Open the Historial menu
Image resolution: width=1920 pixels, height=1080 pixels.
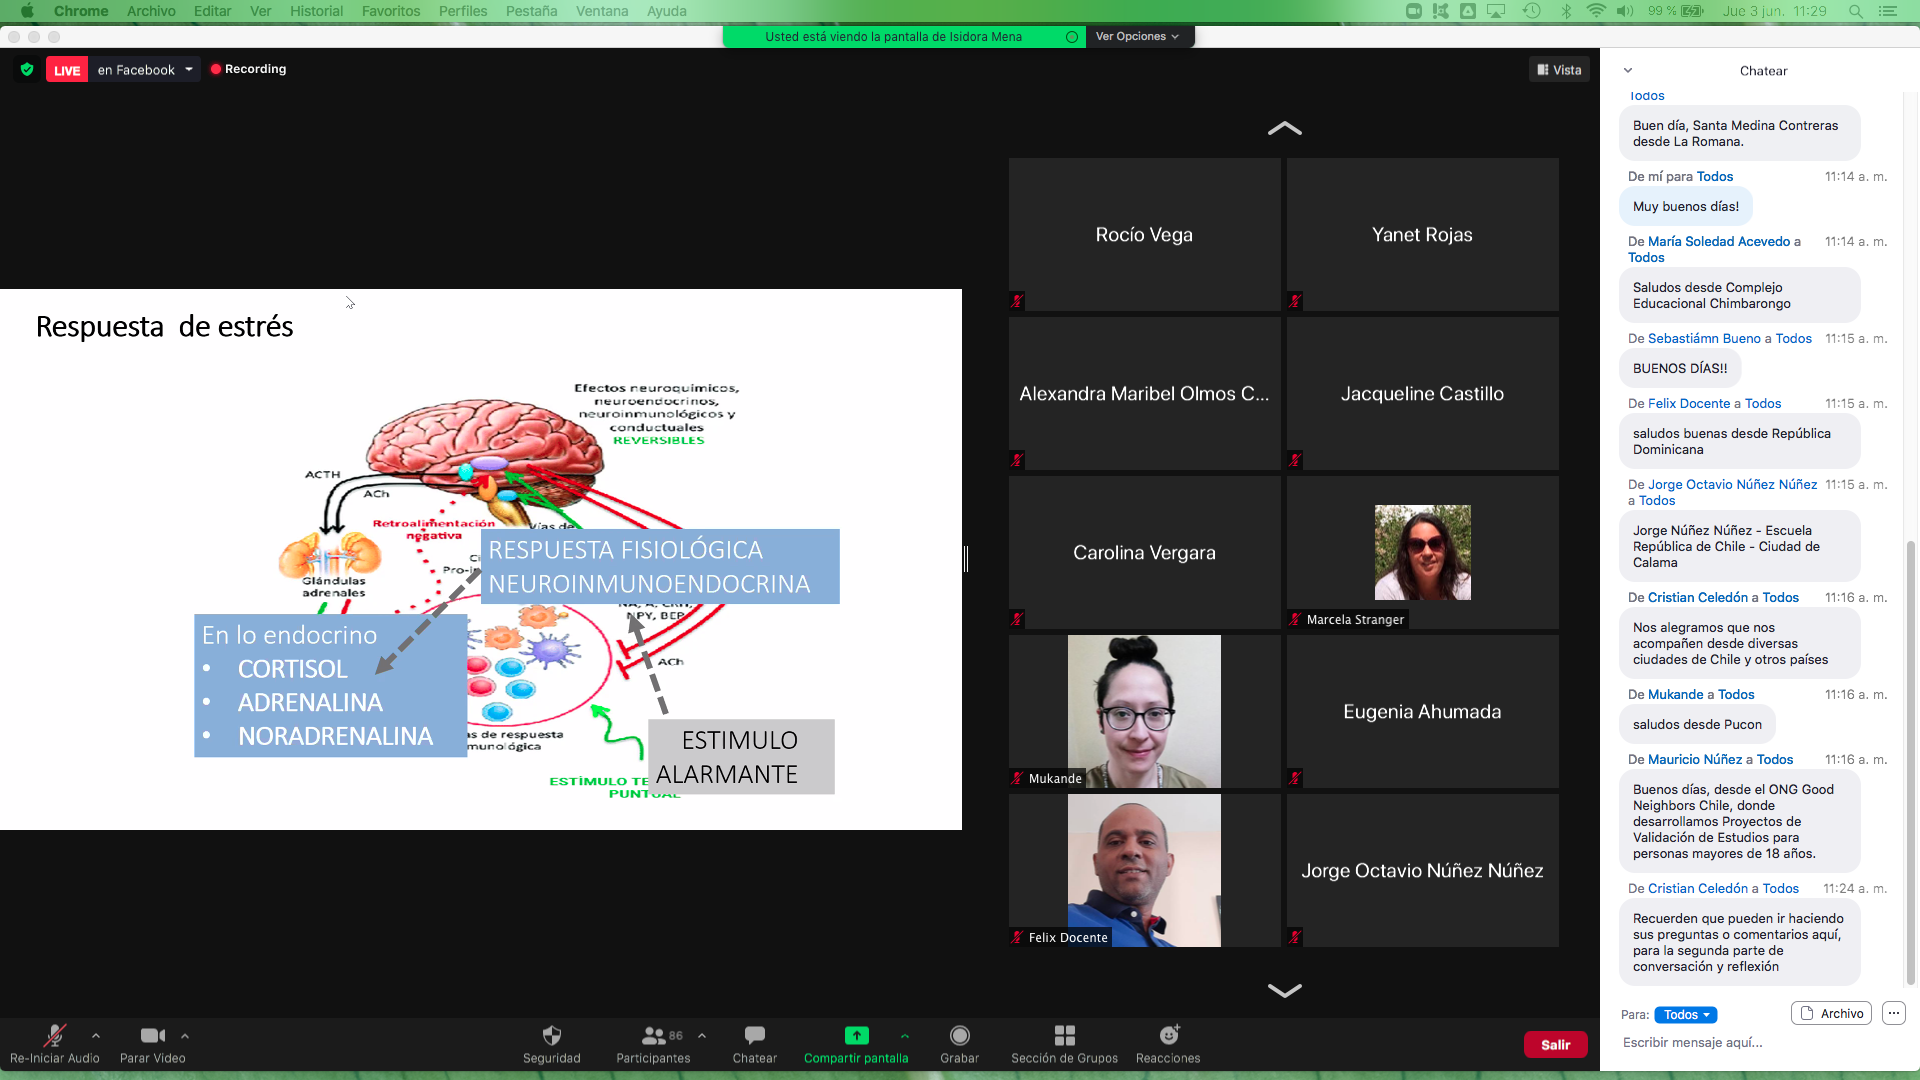[x=316, y=11]
